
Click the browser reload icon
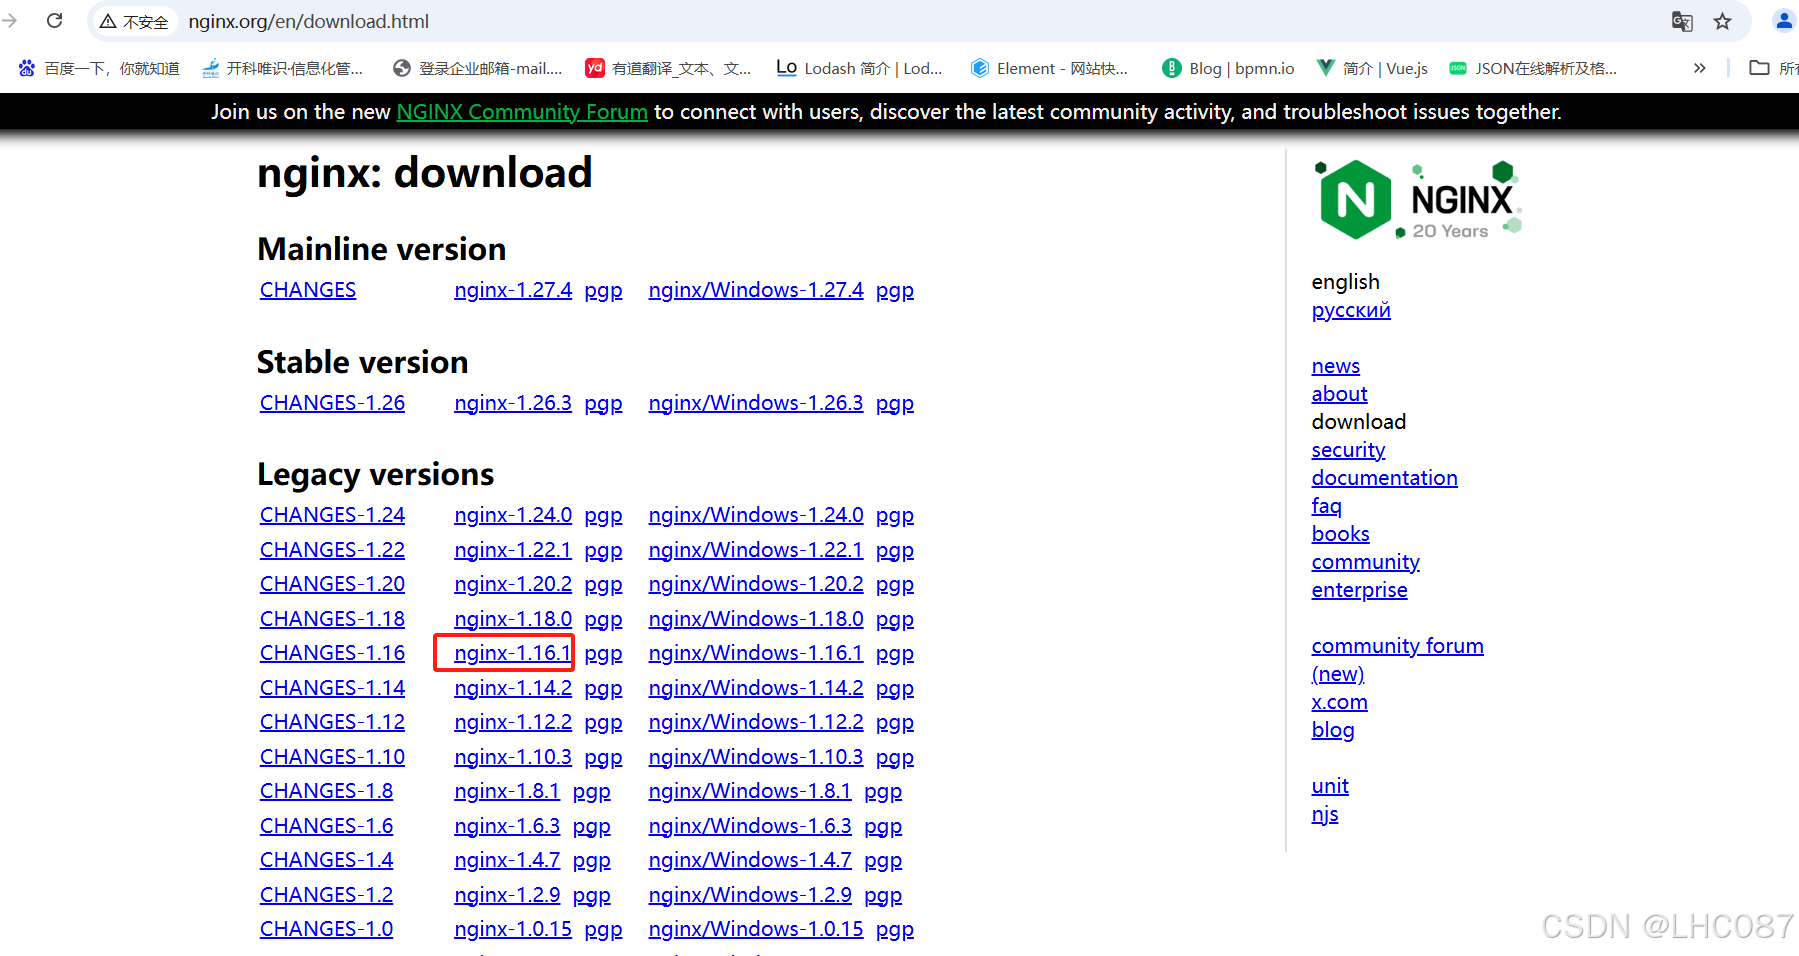(55, 21)
